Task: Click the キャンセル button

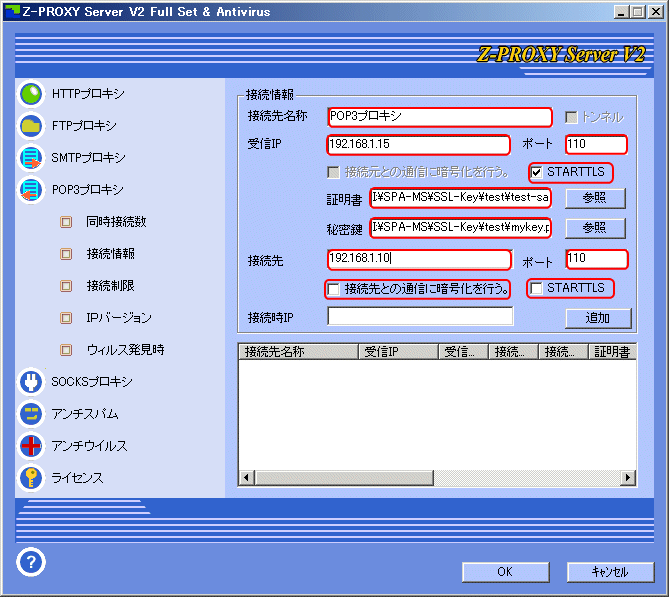Action: 610,572
